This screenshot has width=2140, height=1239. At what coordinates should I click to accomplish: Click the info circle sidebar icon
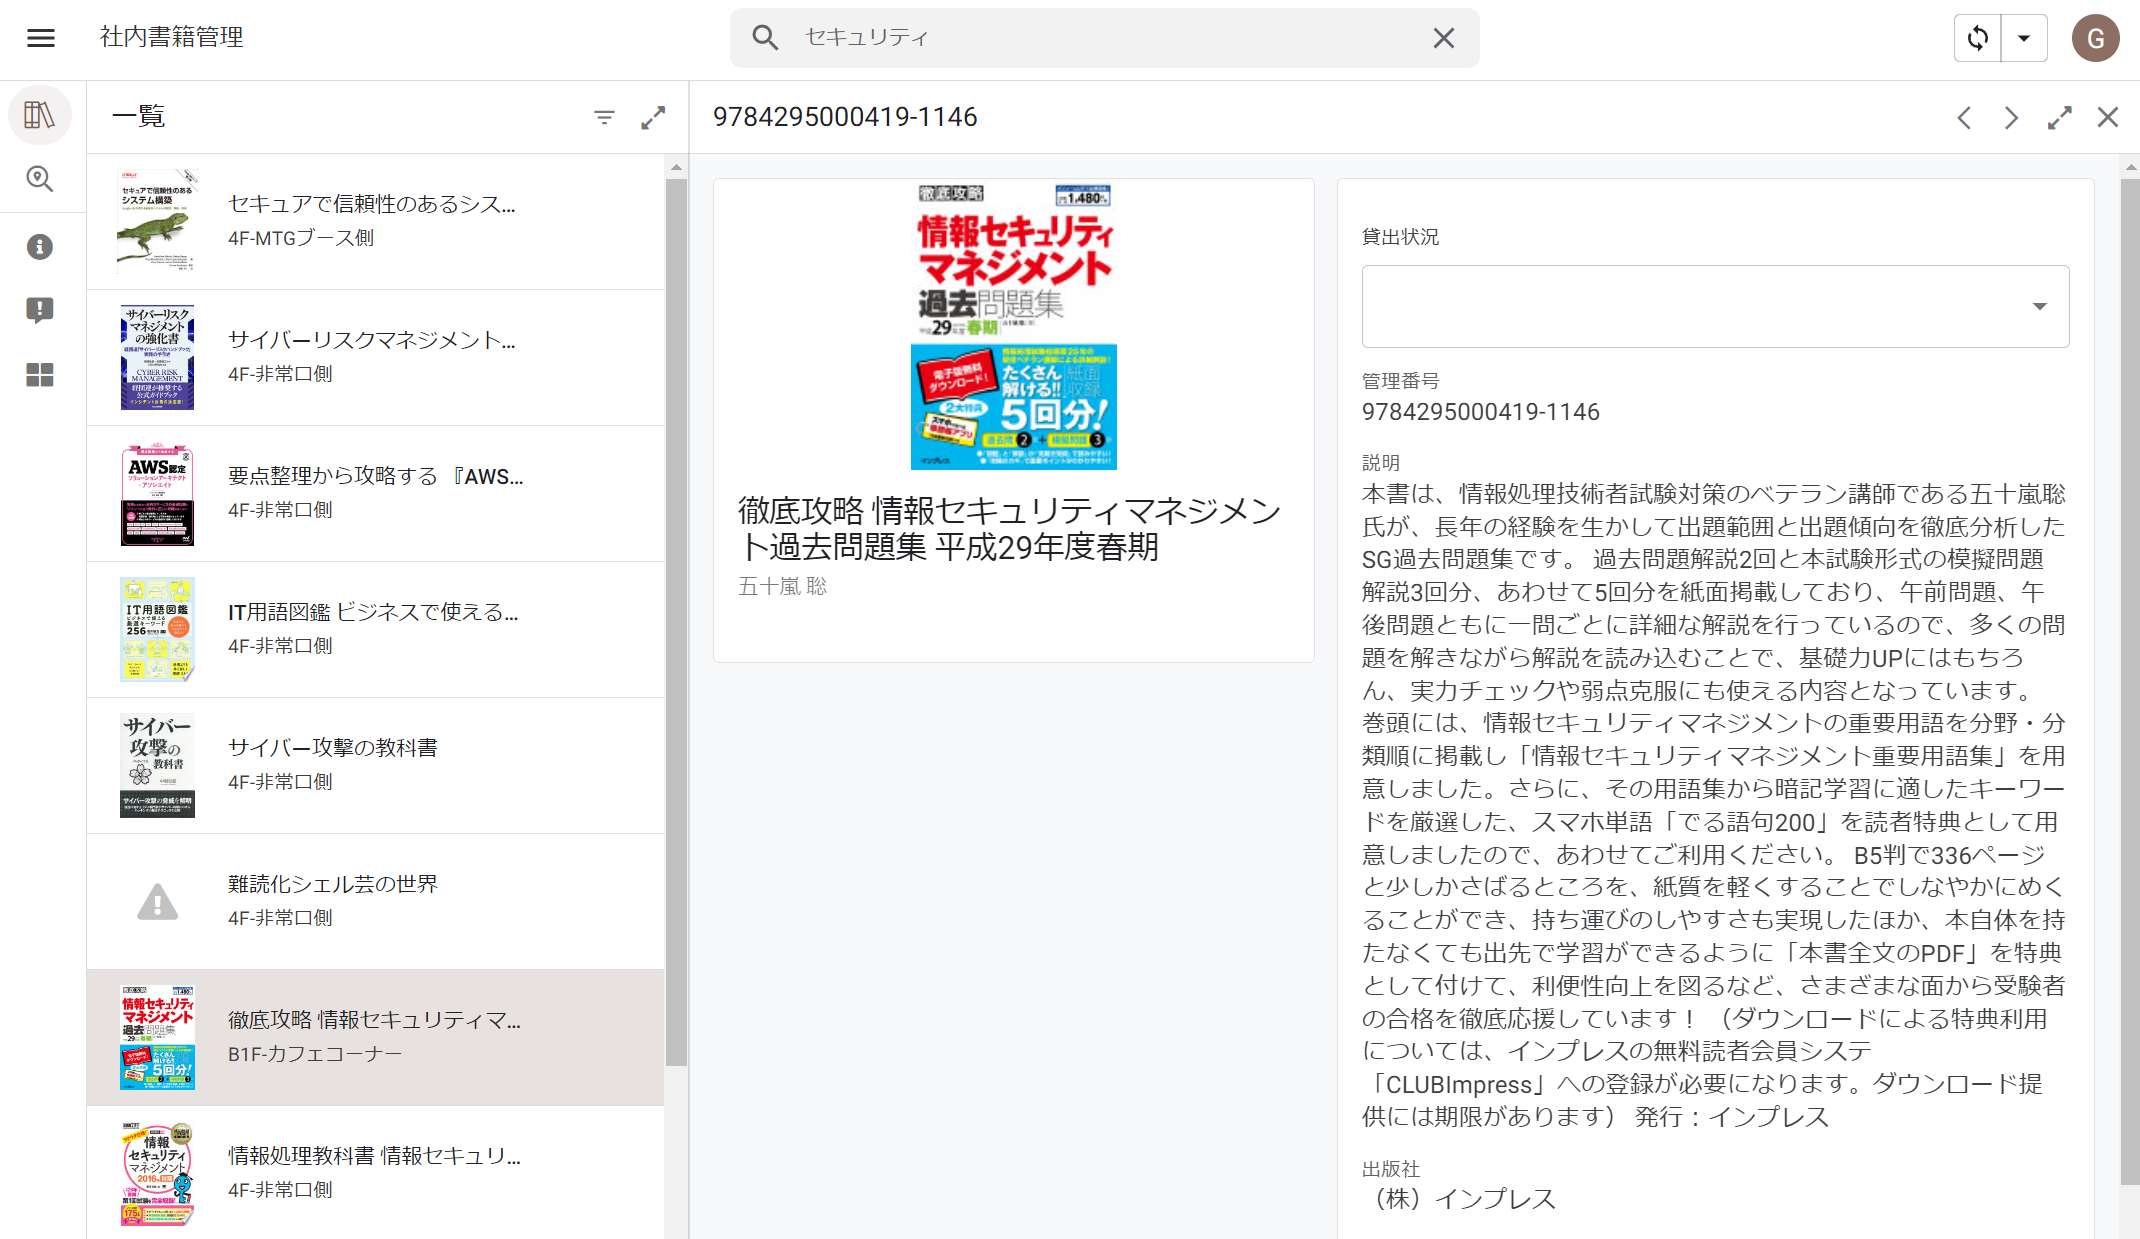40,247
